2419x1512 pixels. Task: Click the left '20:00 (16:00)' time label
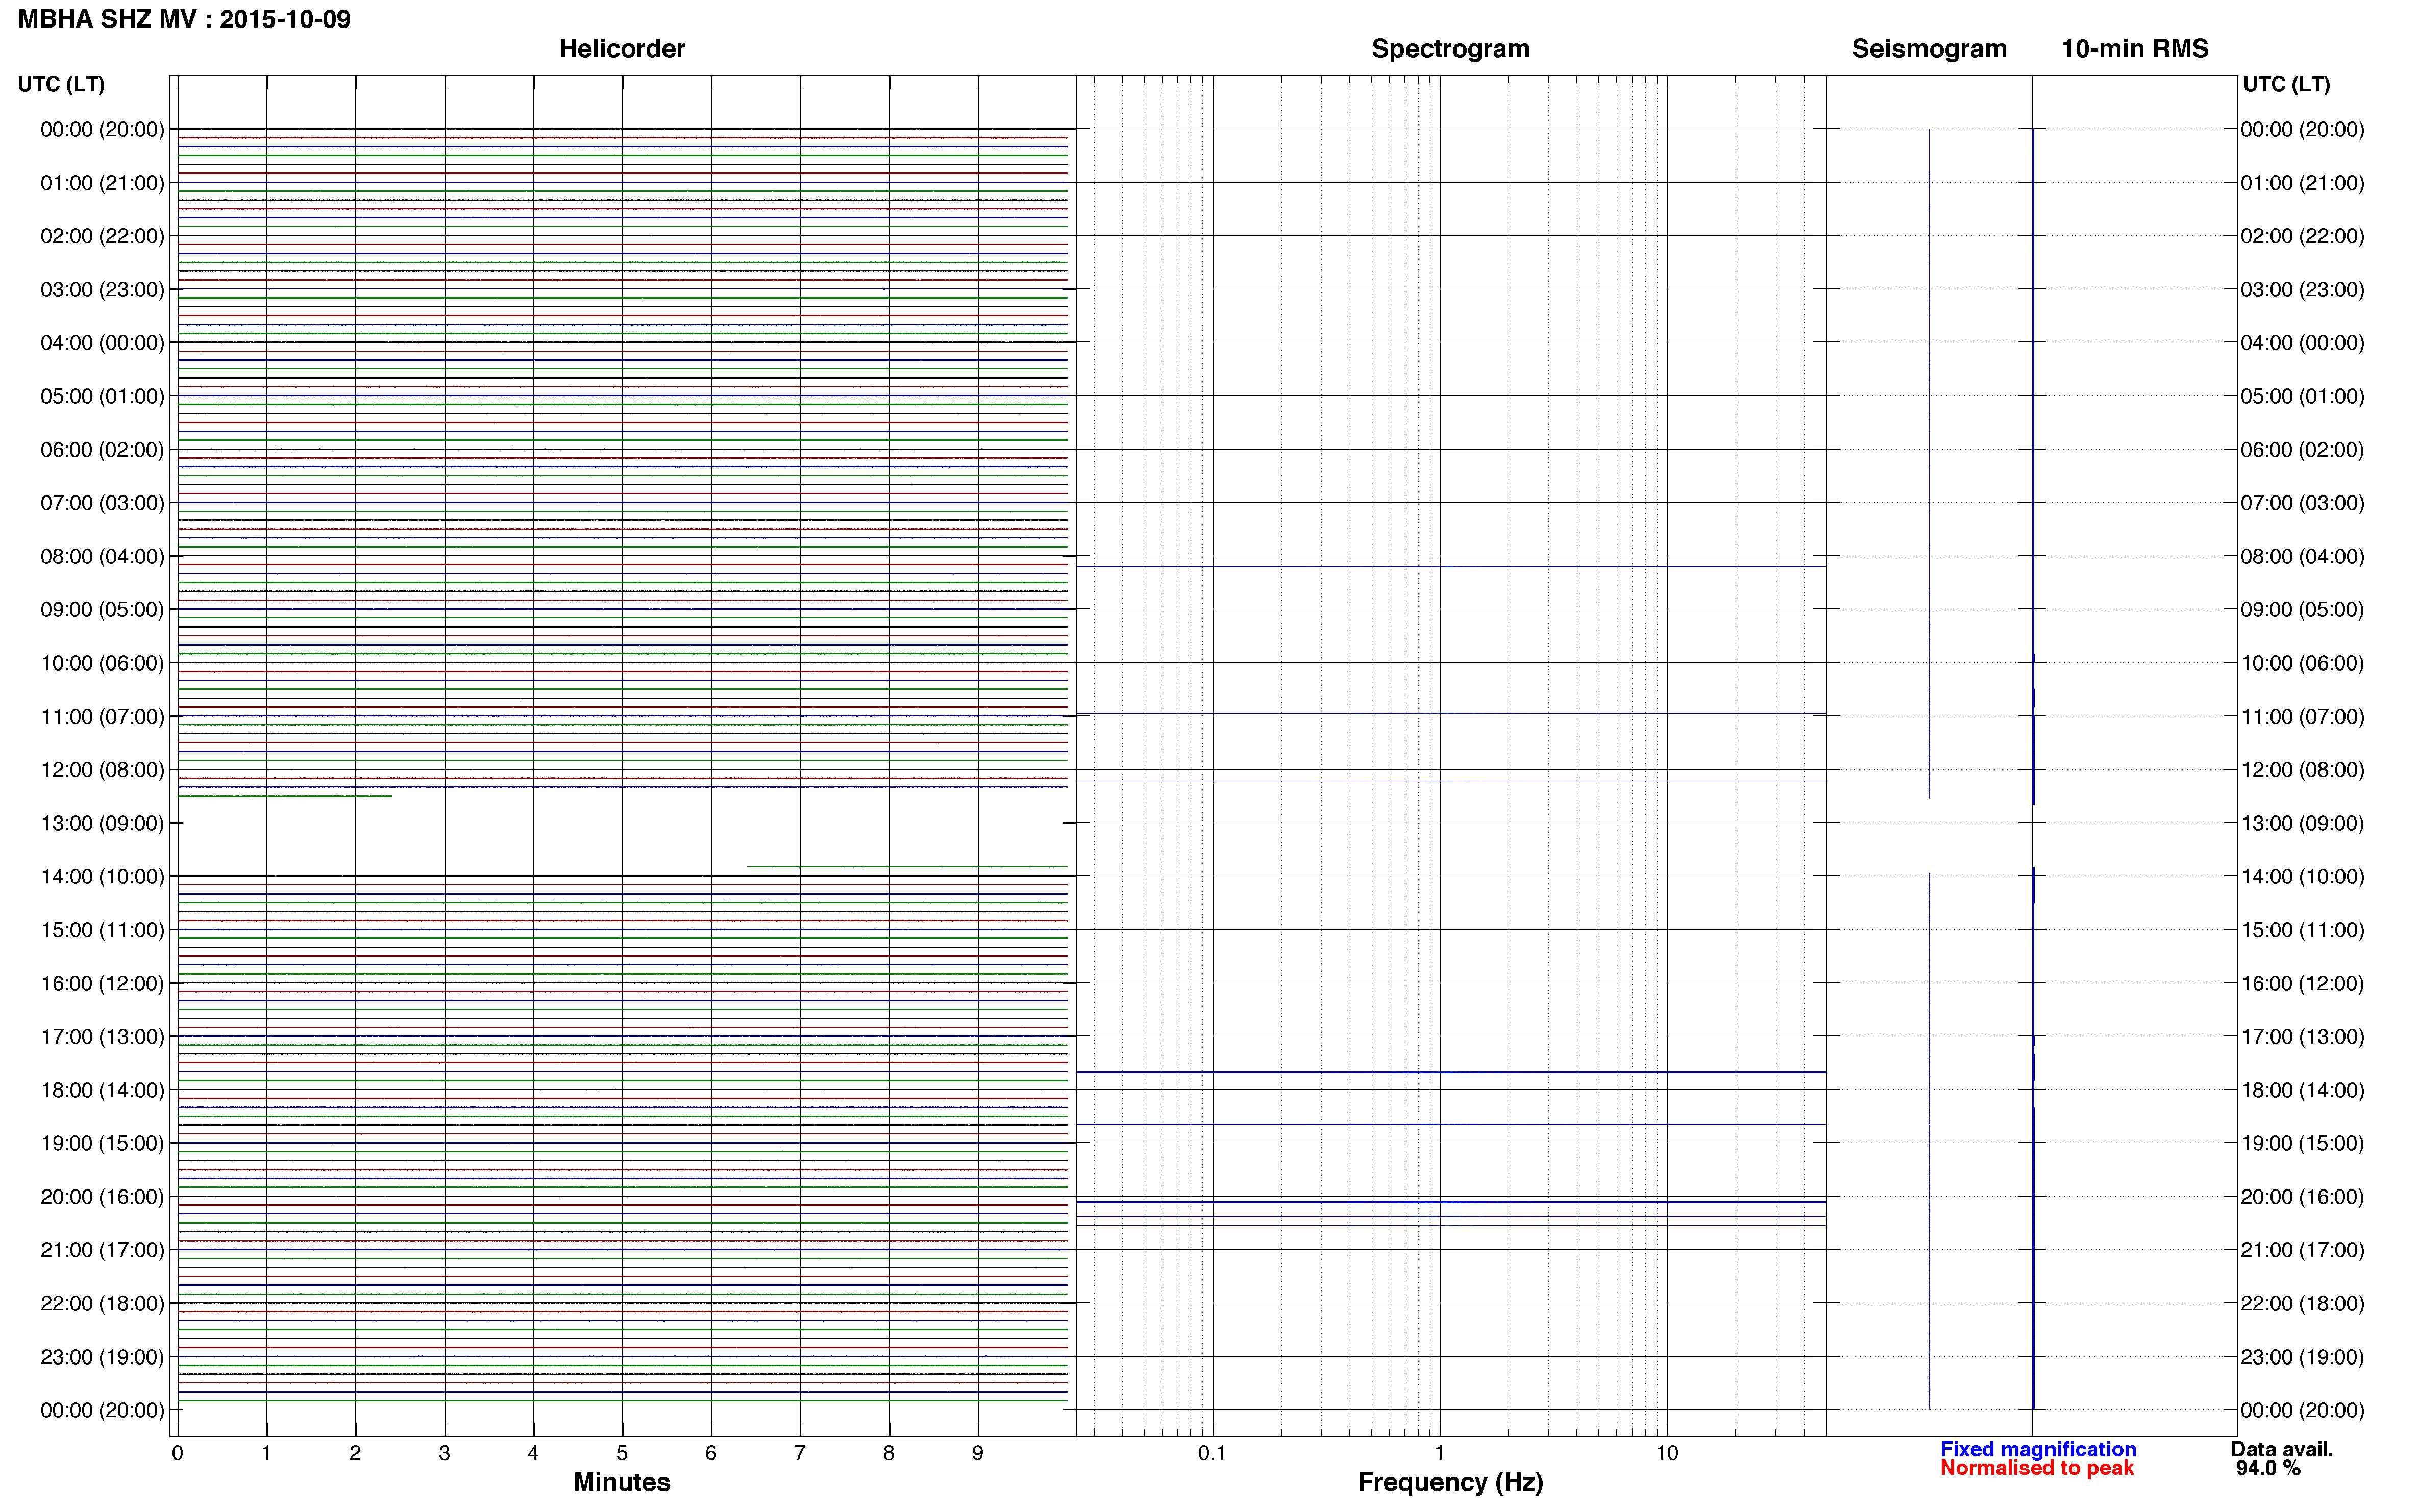(102, 1196)
